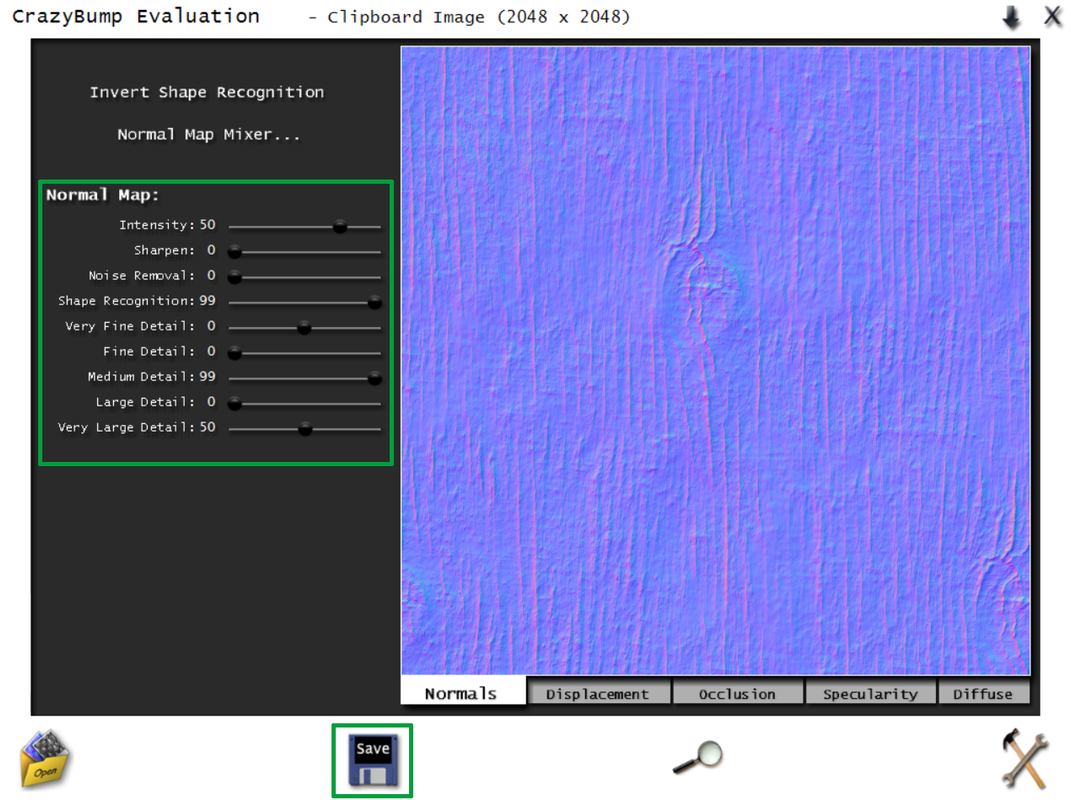Click the down arrow icon in the title bar
The width and height of the screenshot is (1071, 800).
pyautogui.click(x=1012, y=17)
